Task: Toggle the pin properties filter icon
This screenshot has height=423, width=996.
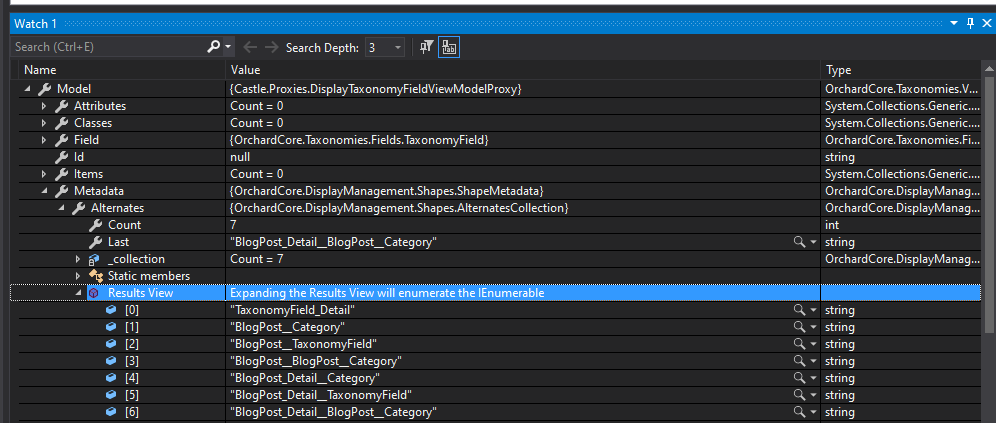Action: (x=426, y=47)
